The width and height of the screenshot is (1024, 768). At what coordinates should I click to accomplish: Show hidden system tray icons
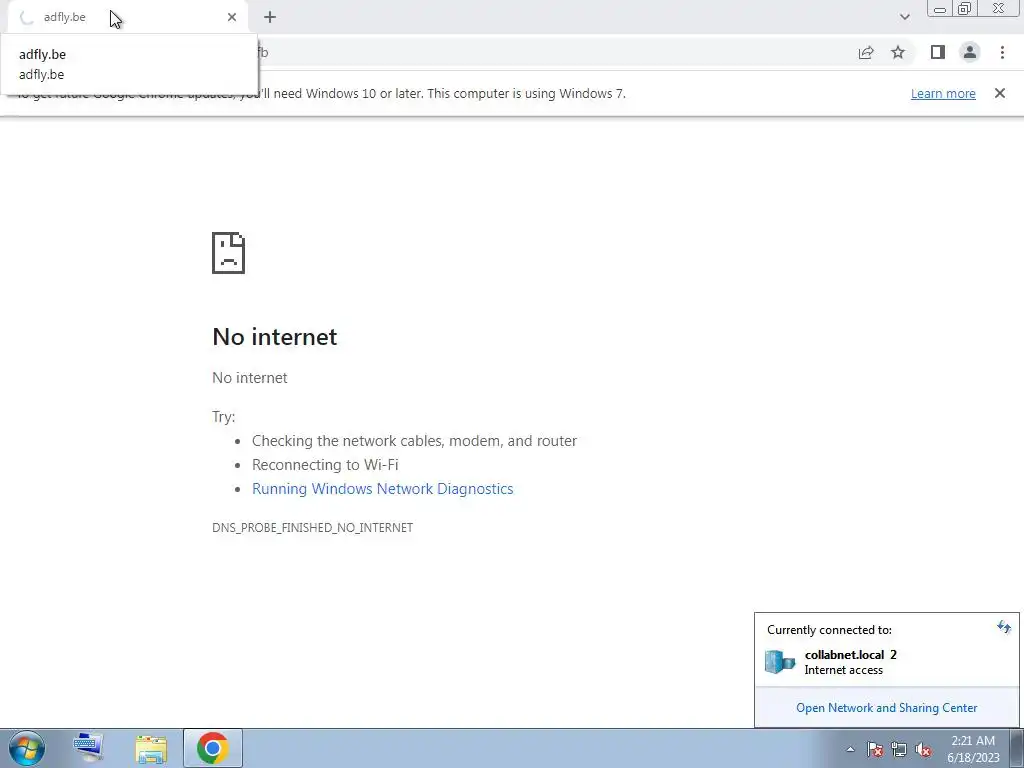point(850,749)
